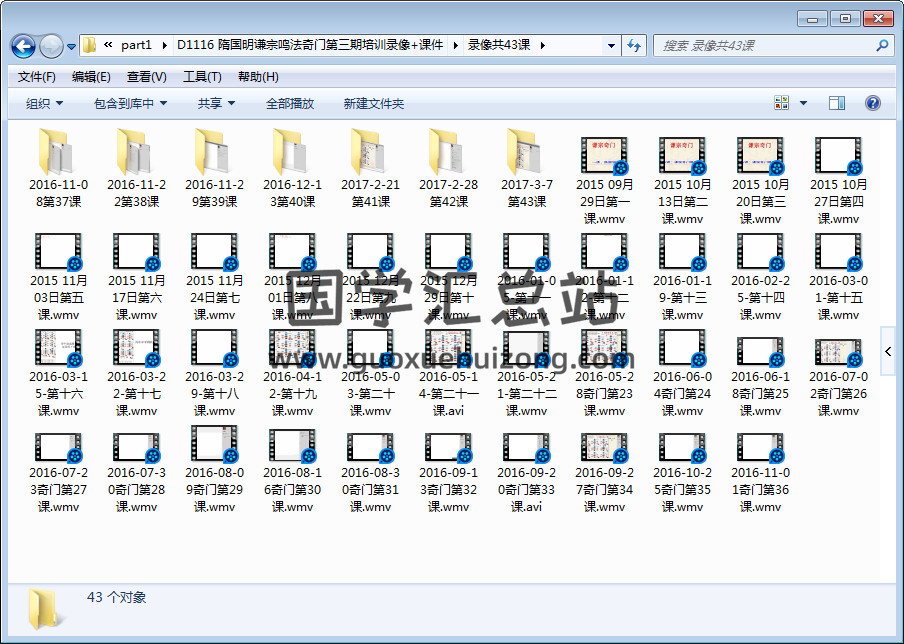
Task: Open the help question mark icon
Action: (x=872, y=103)
